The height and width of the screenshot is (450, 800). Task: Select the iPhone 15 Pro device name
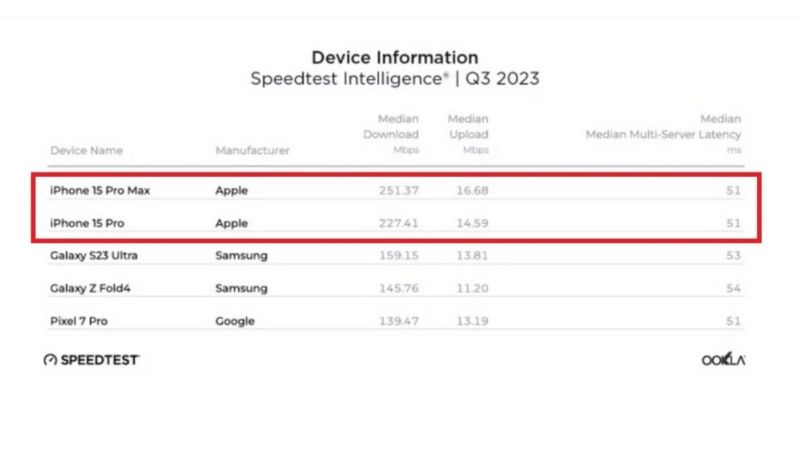click(x=86, y=223)
